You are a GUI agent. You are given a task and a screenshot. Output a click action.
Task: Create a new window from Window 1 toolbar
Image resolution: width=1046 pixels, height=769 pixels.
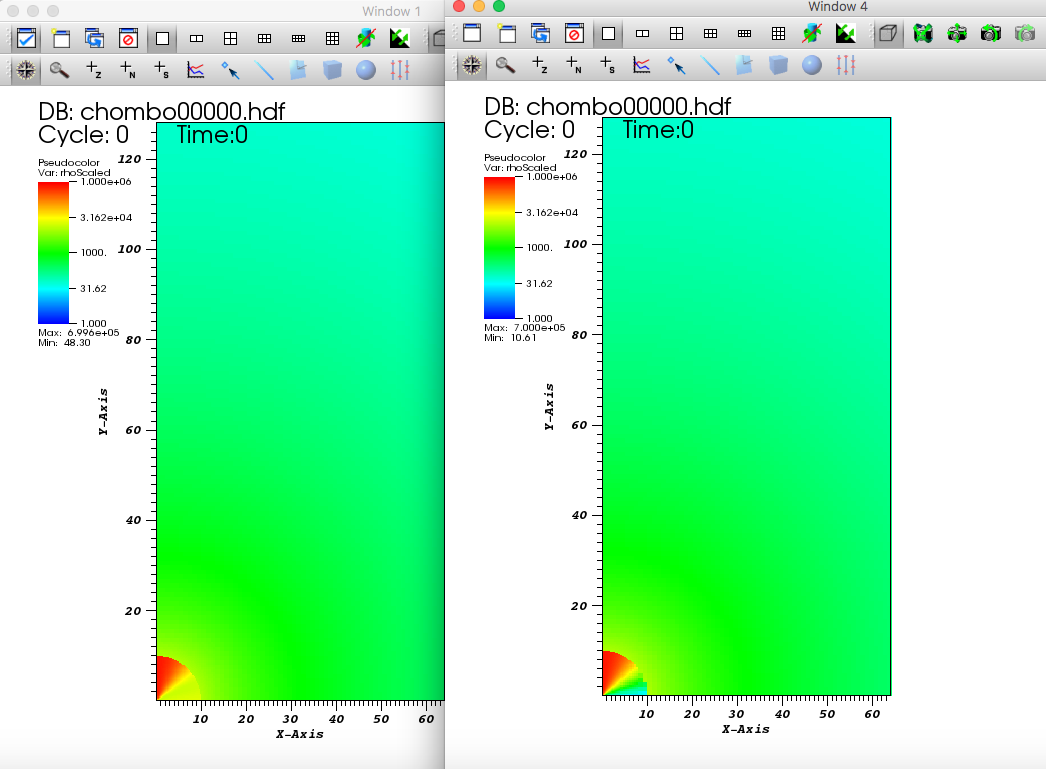61,38
